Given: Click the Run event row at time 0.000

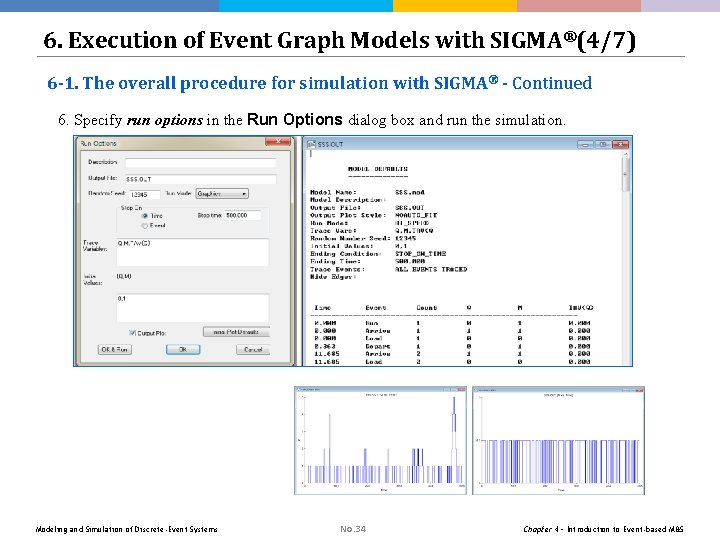Looking at the screenshot, I should click(x=452, y=323).
